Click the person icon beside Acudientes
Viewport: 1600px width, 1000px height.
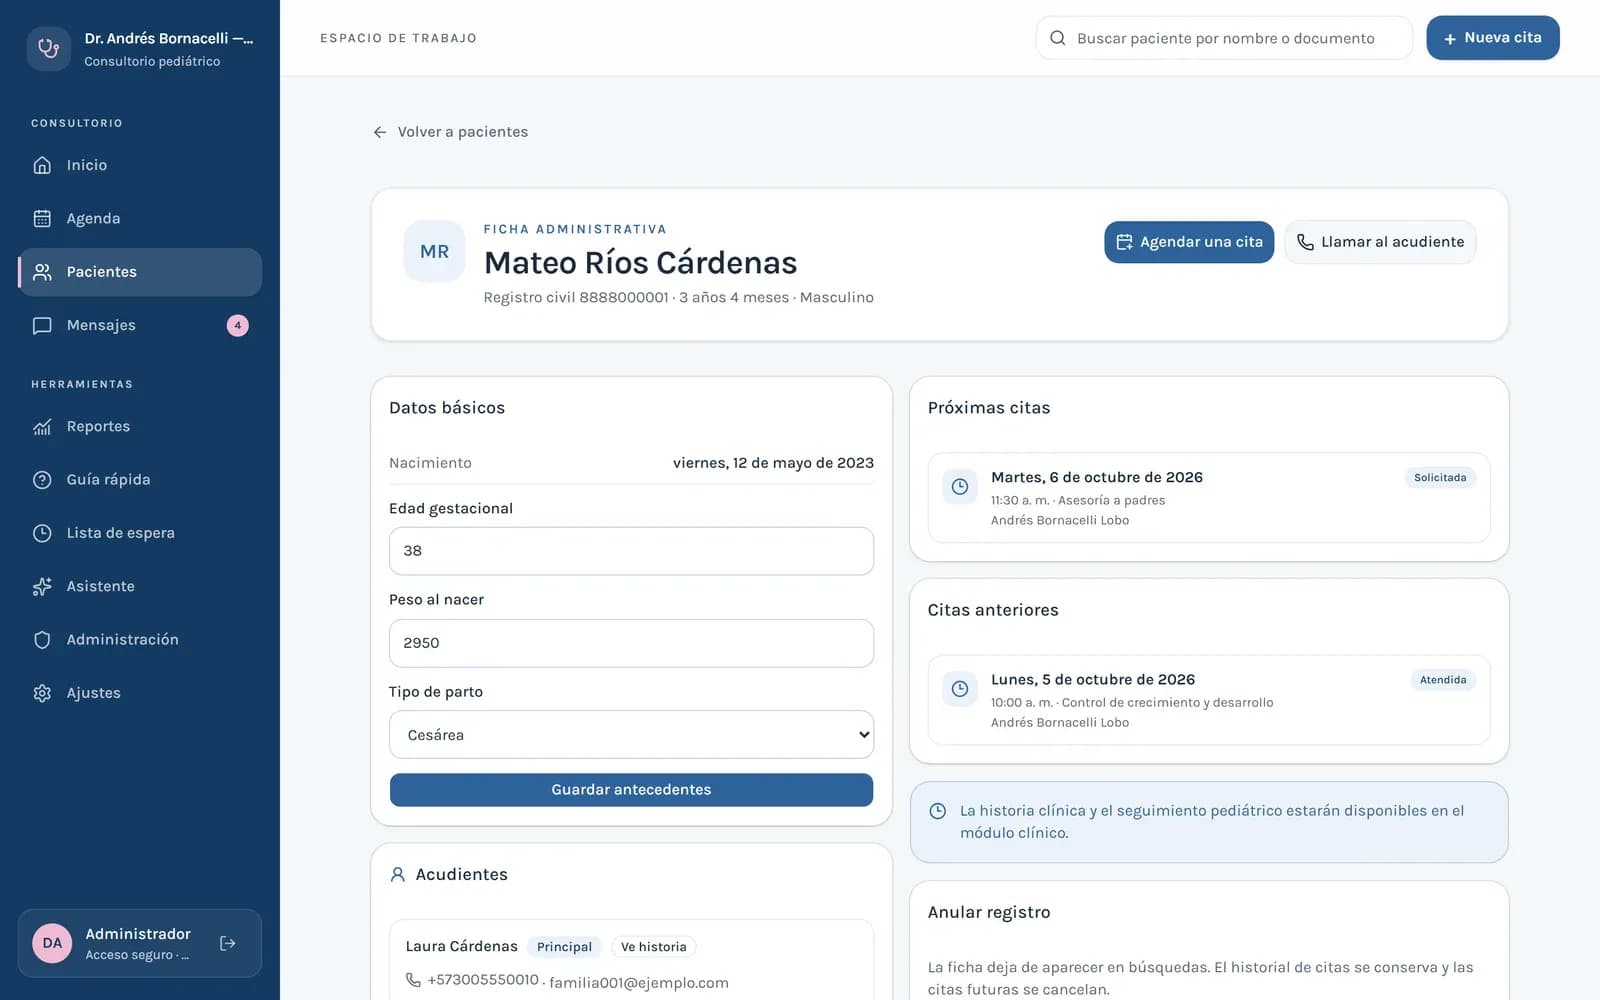tap(397, 874)
